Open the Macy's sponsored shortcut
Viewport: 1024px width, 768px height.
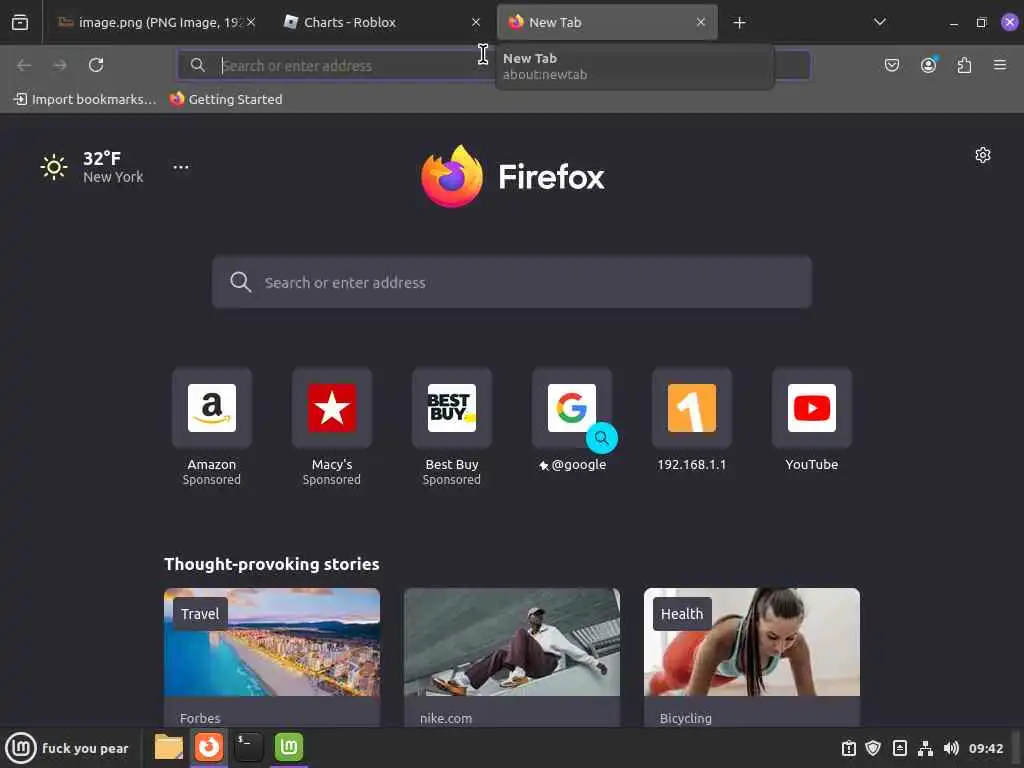click(x=332, y=426)
